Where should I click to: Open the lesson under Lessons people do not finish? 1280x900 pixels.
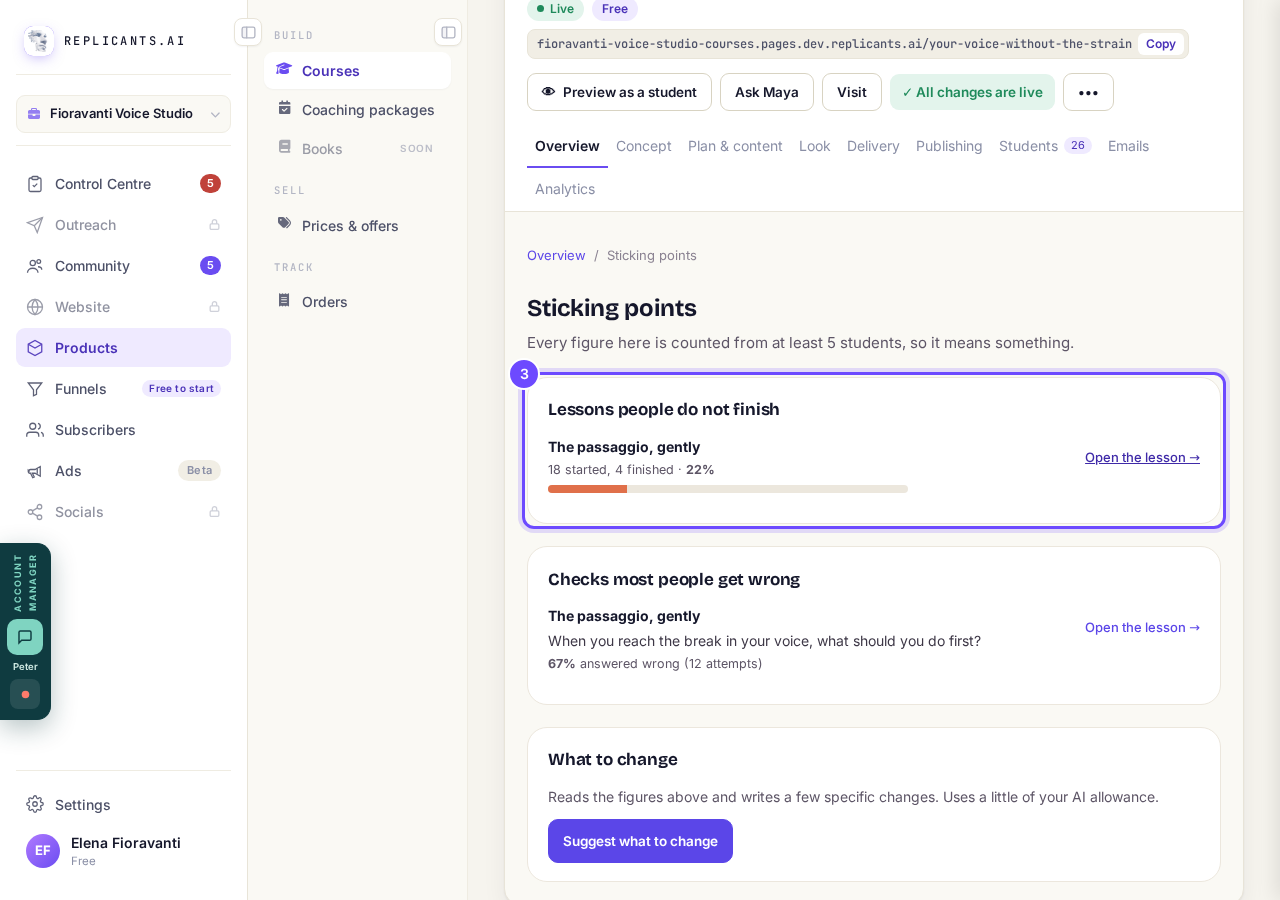pyautogui.click(x=1142, y=457)
